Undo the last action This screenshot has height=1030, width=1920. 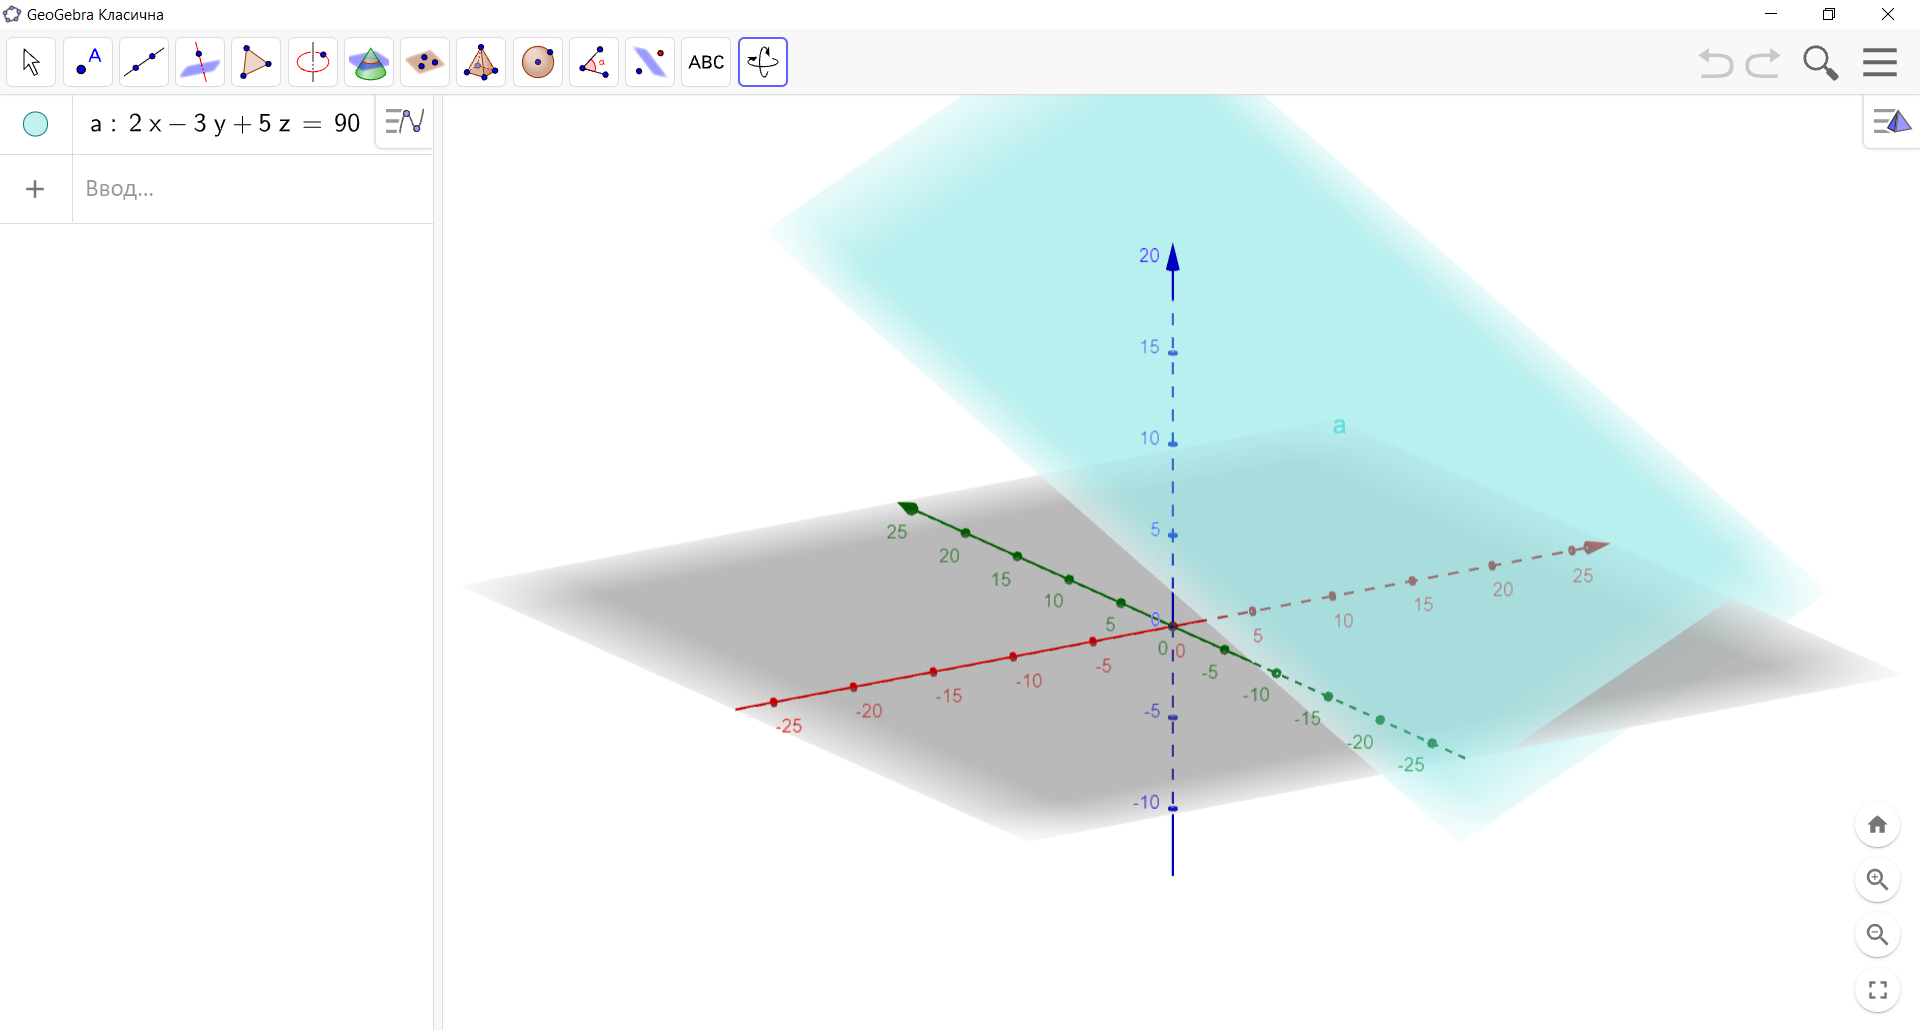click(x=1715, y=62)
